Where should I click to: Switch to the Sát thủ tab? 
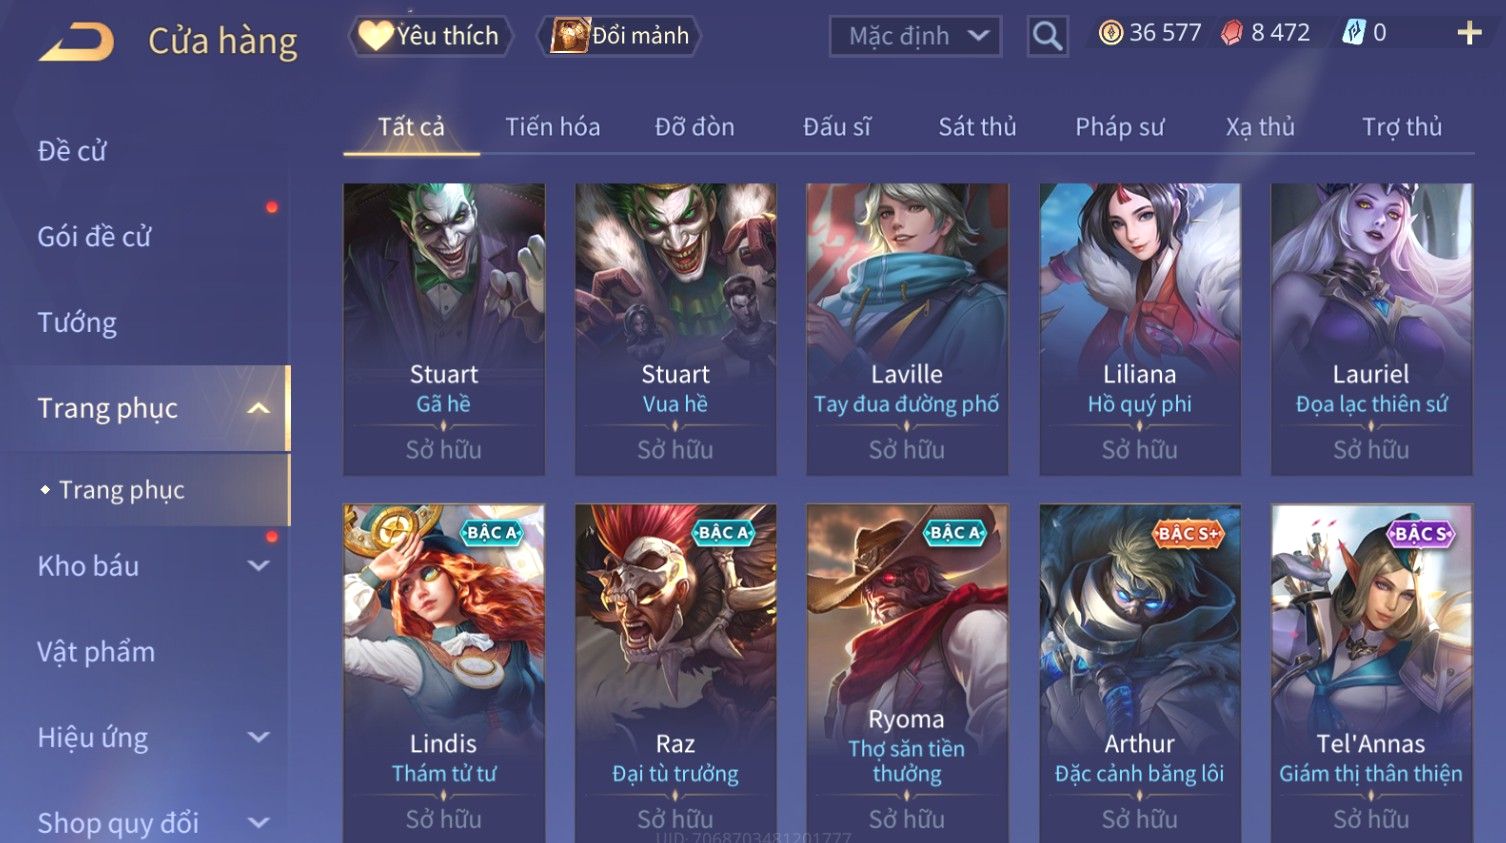click(x=977, y=127)
